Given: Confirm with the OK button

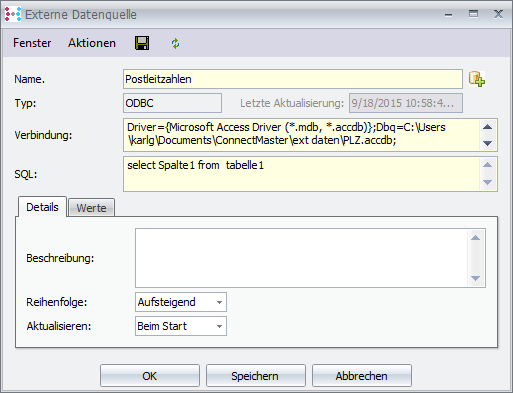Looking at the screenshot, I should pyautogui.click(x=150, y=376).
